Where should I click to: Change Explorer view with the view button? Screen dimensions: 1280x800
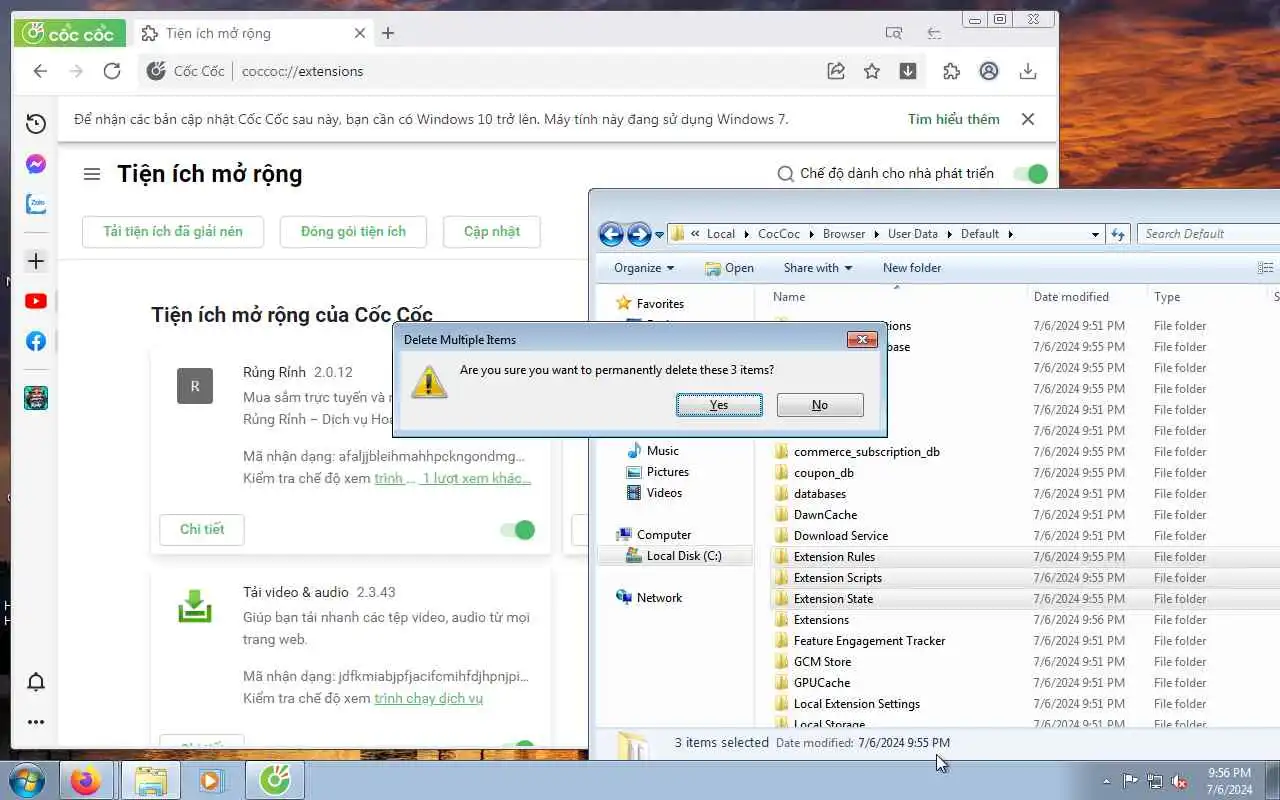pos(1266,268)
